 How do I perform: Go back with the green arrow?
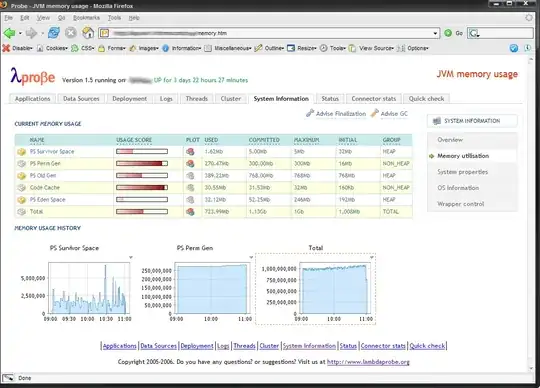(9, 33)
